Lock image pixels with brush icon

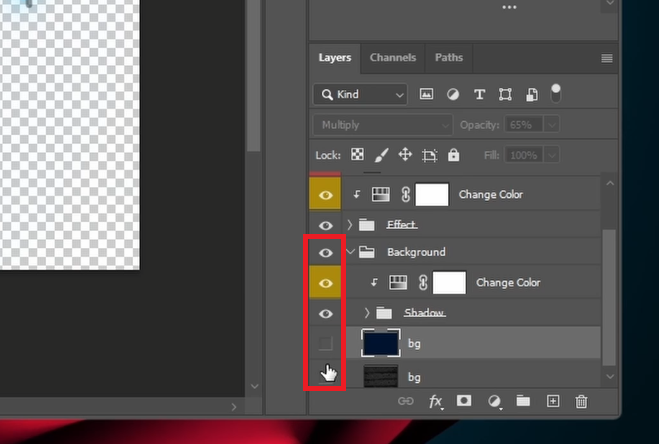pyautogui.click(x=381, y=155)
